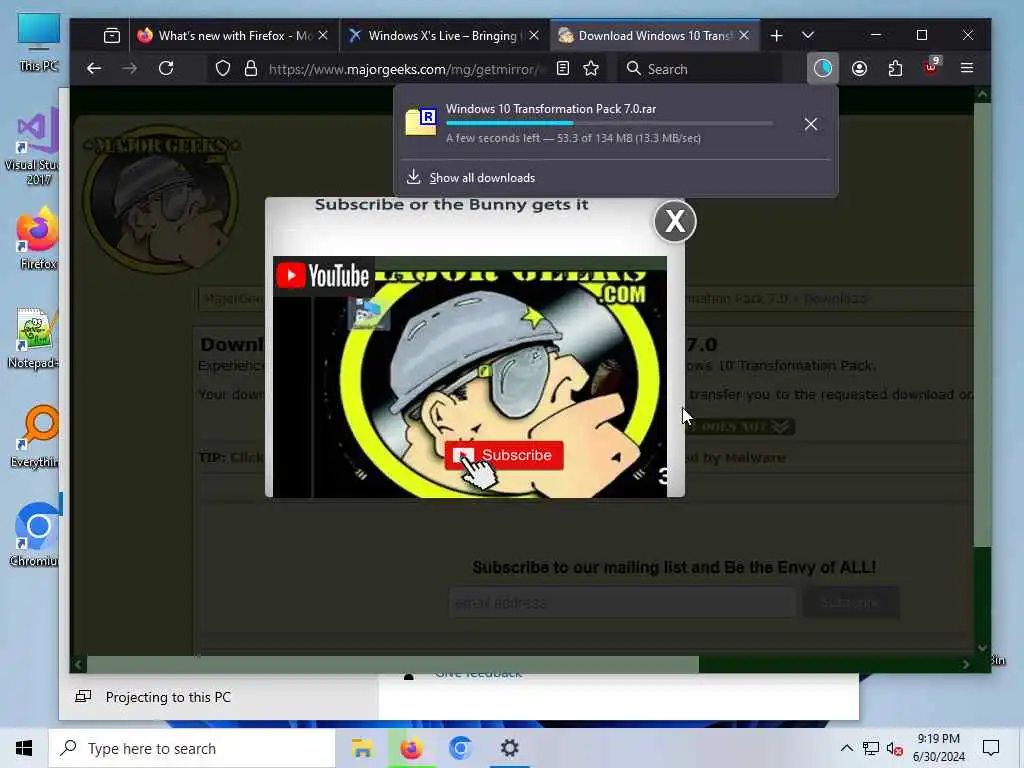The height and width of the screenshot is (768, 1024).
Task: Click the mailing list Subscribe button
Action: [850, 603]
